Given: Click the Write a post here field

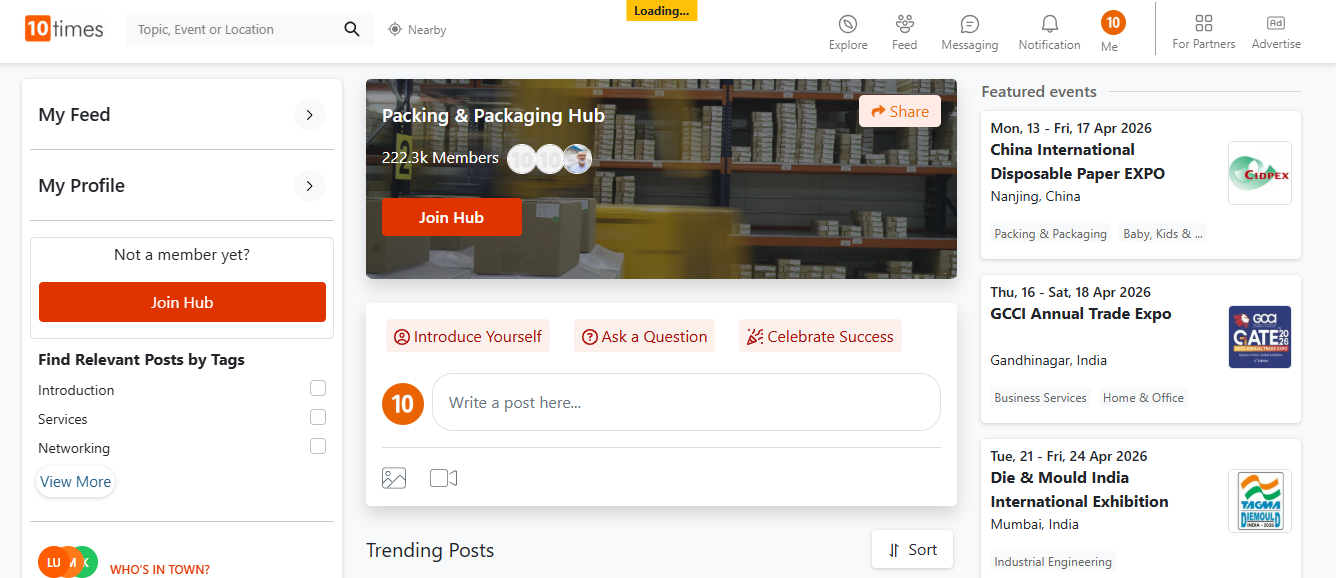Looking at the screenshot, I should 686,402.
